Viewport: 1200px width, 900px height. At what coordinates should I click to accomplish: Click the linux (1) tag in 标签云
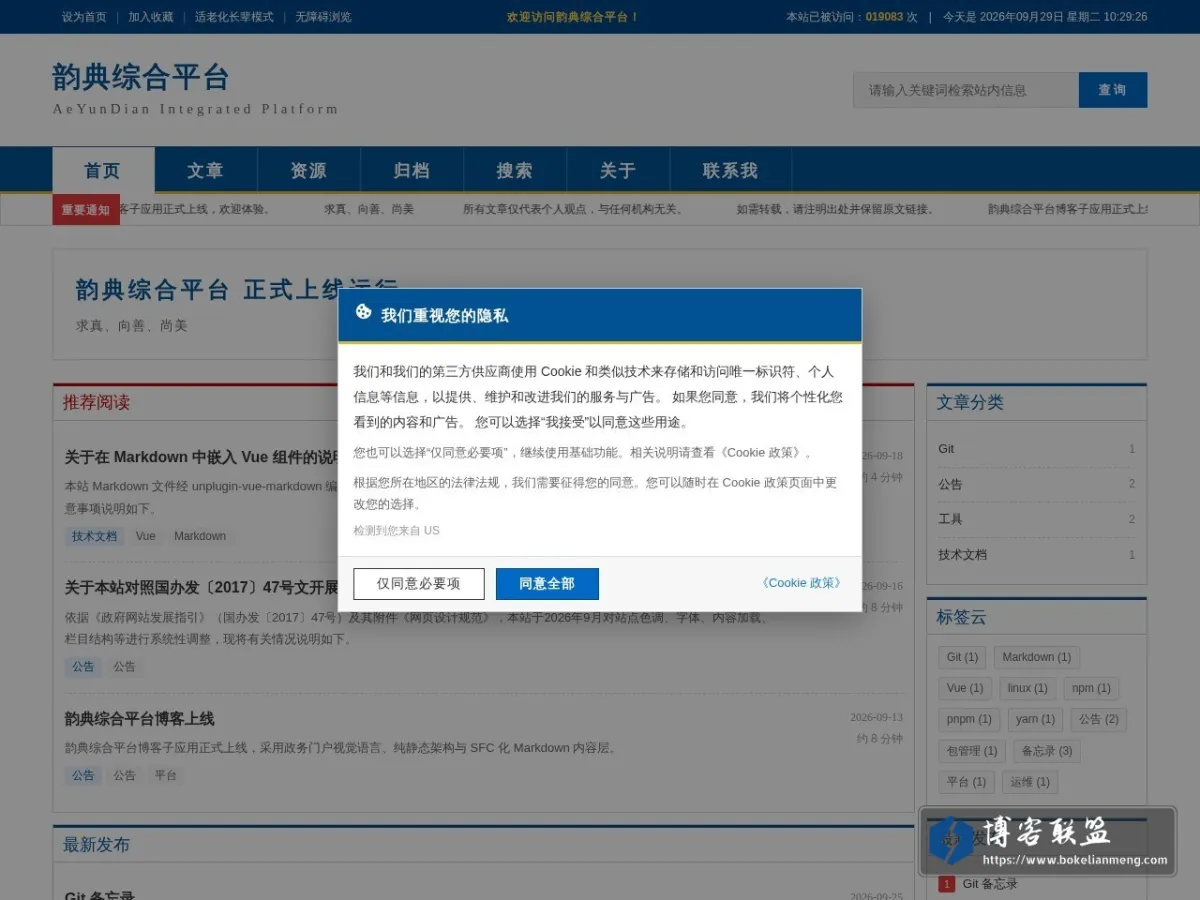(1027, 688)
